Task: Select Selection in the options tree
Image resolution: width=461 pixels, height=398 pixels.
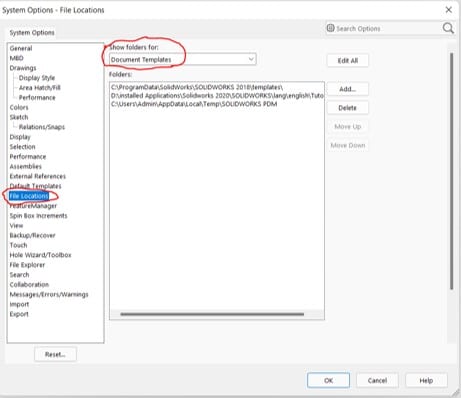Action: [22, 147]
